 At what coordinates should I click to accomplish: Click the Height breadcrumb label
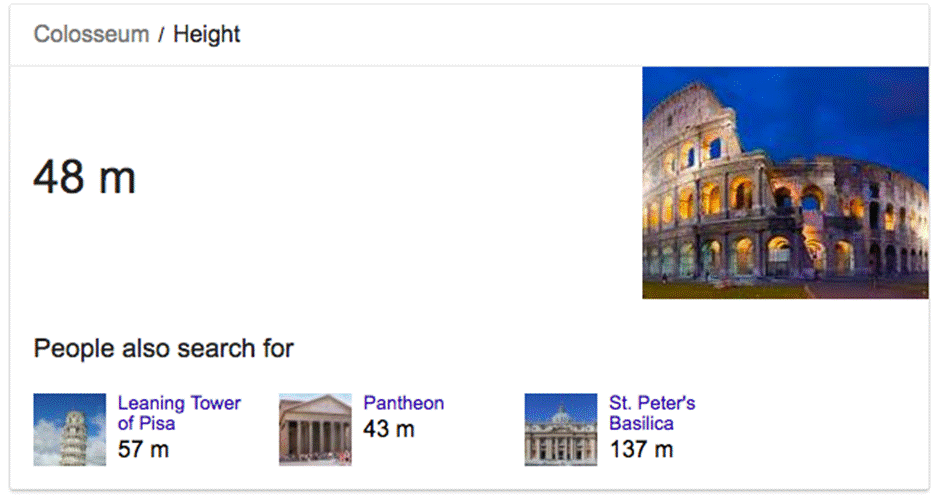point(207,35)
